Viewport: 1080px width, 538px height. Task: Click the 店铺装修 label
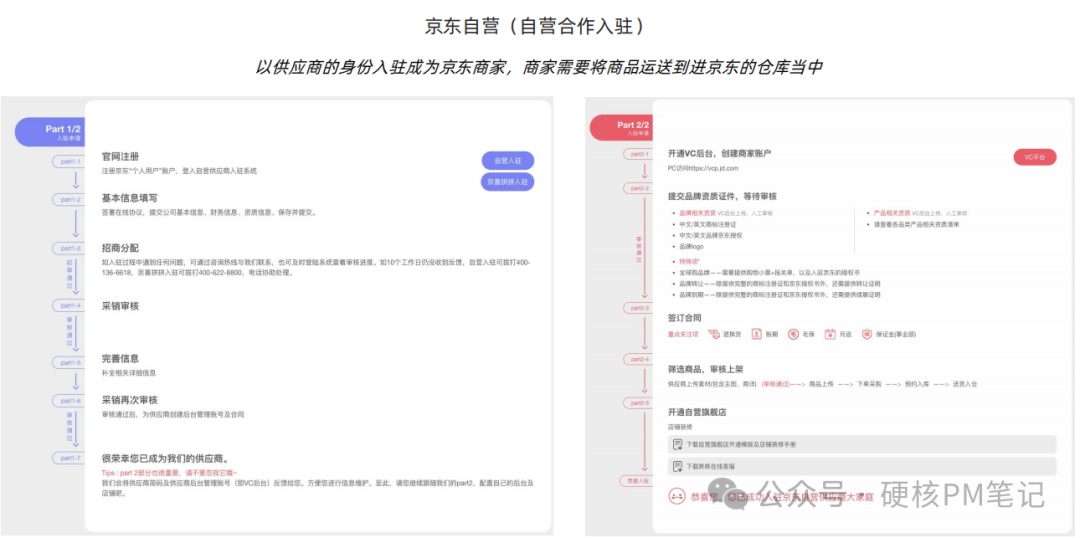pos(680,427)
